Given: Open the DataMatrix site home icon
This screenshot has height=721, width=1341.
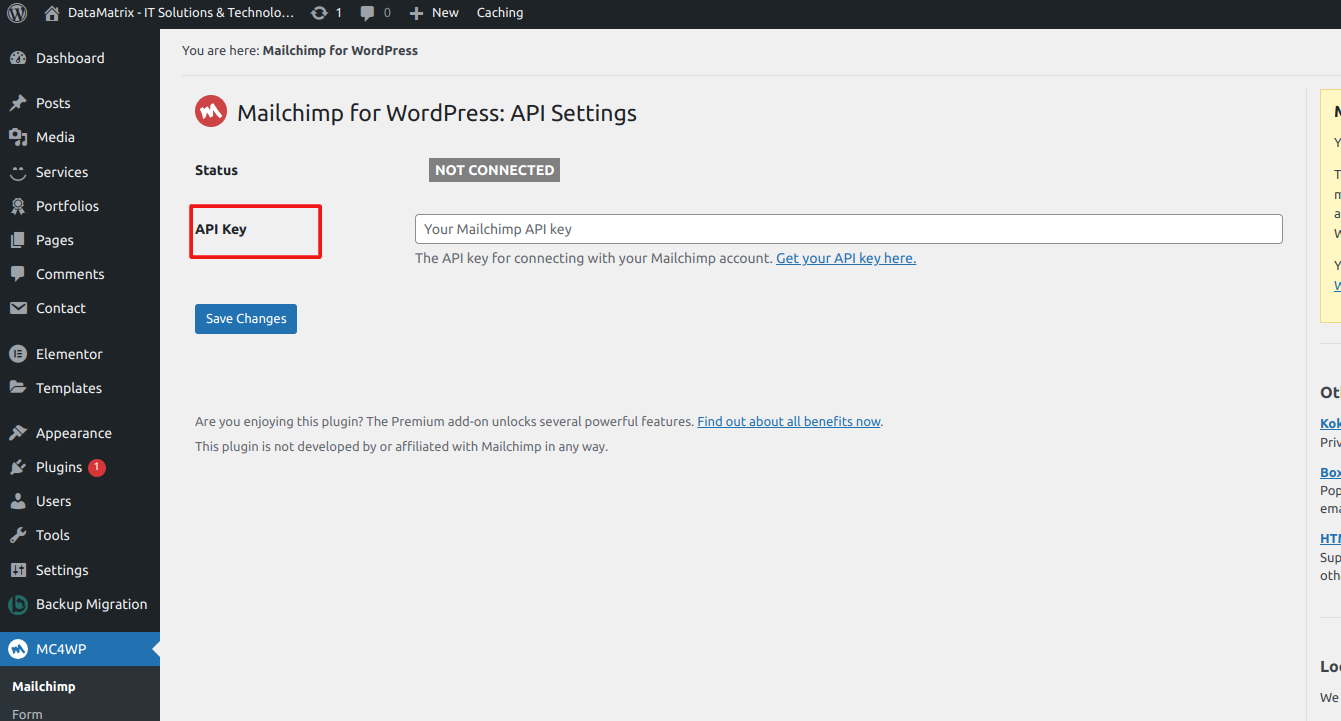Looking at the screenshot, I should click(52, 13).
